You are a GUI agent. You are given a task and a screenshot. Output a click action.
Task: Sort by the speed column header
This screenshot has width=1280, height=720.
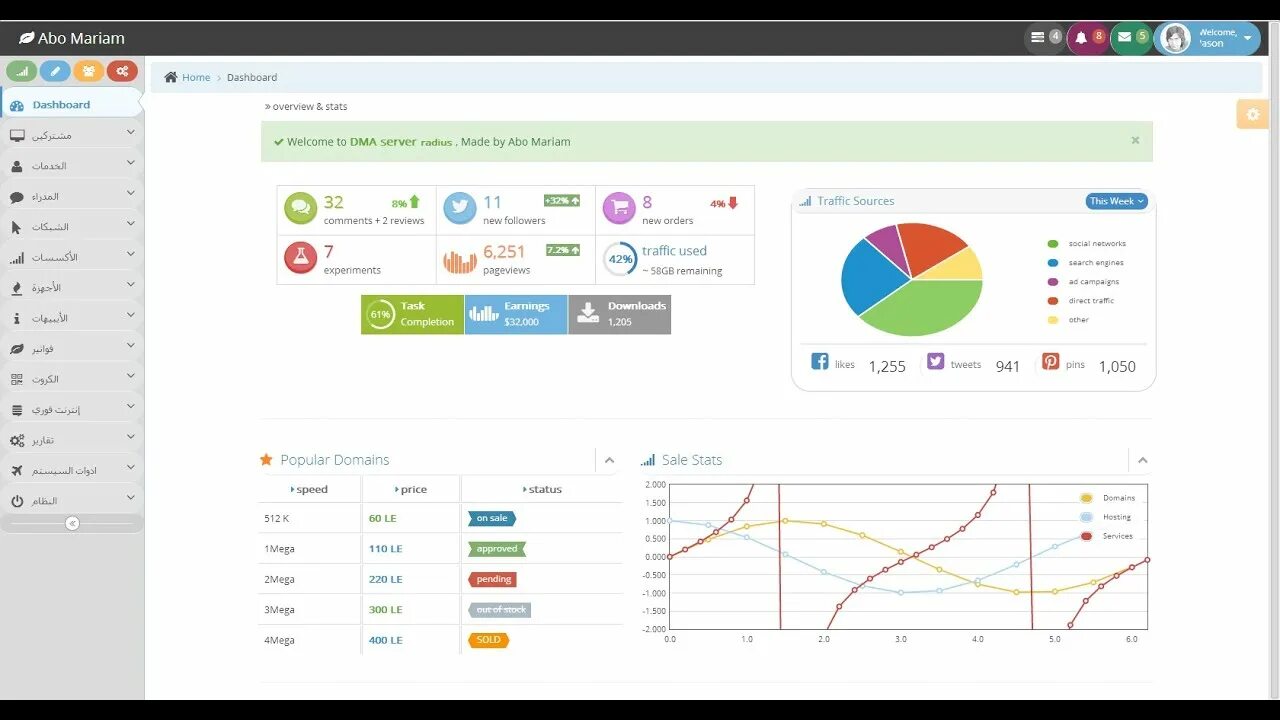[x=309, y=489]
